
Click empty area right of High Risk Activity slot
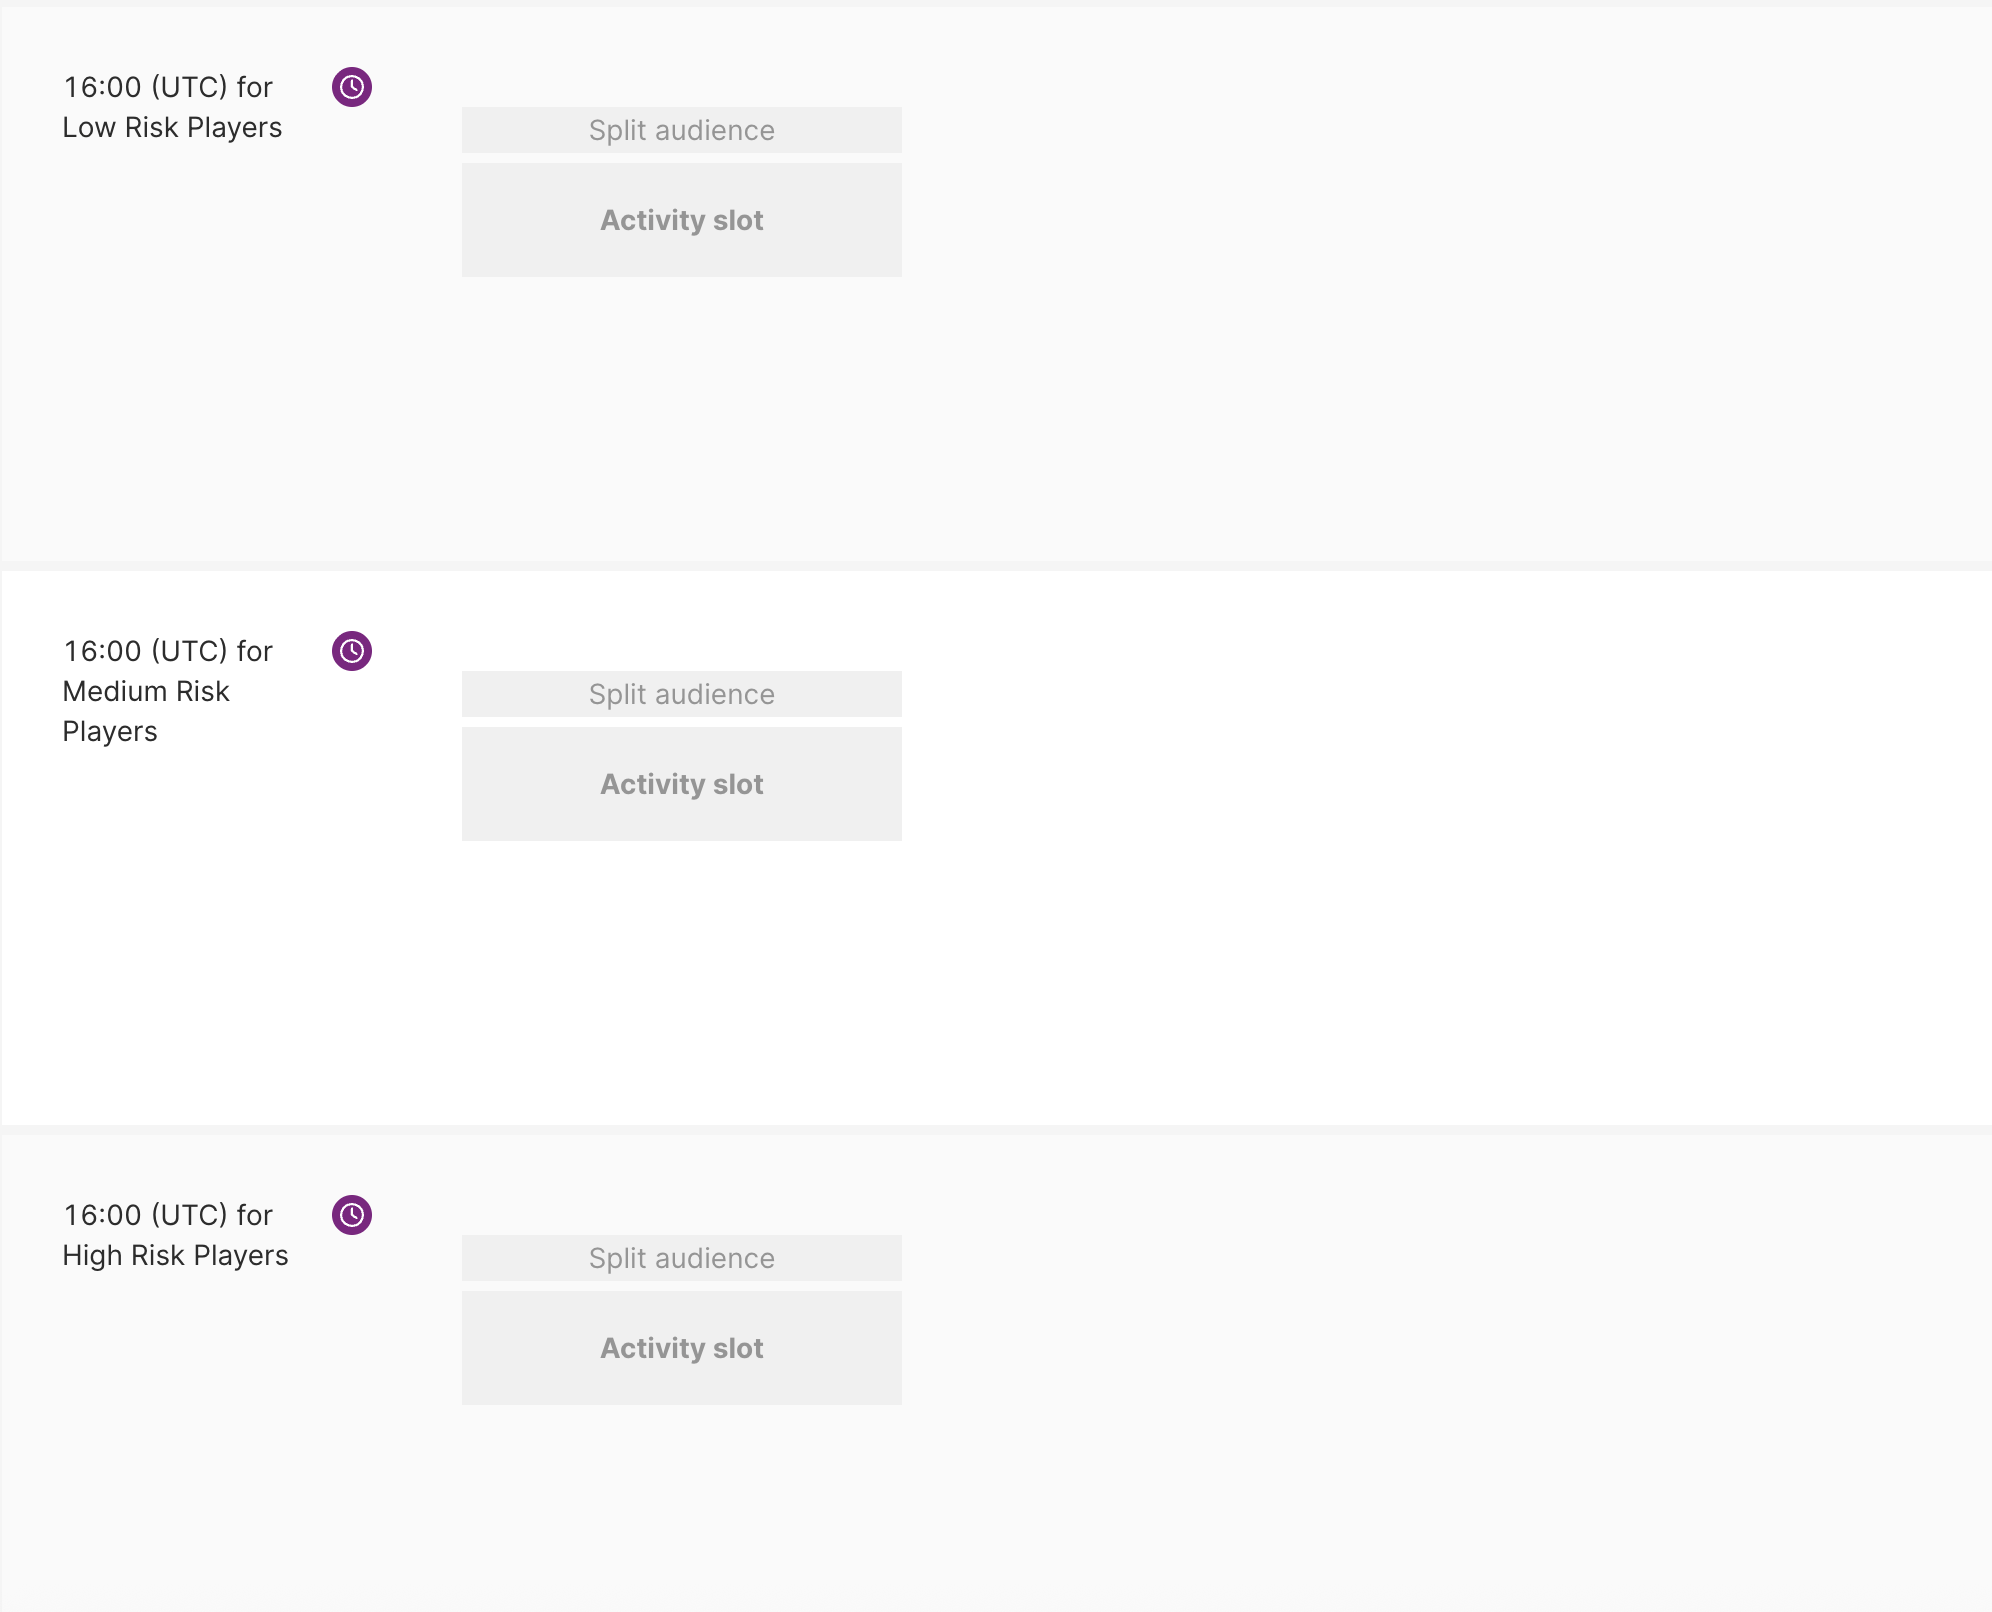coord(1400,1348)
